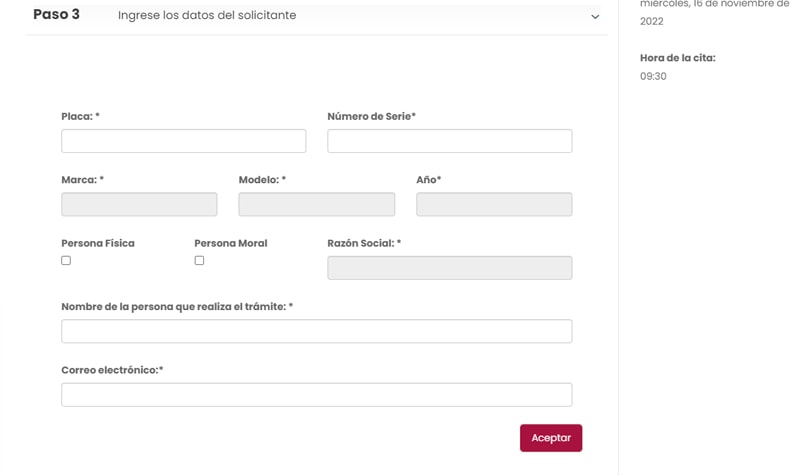
Task: Click the 'Persona Física' label text
Action: [x=98, y=243]
